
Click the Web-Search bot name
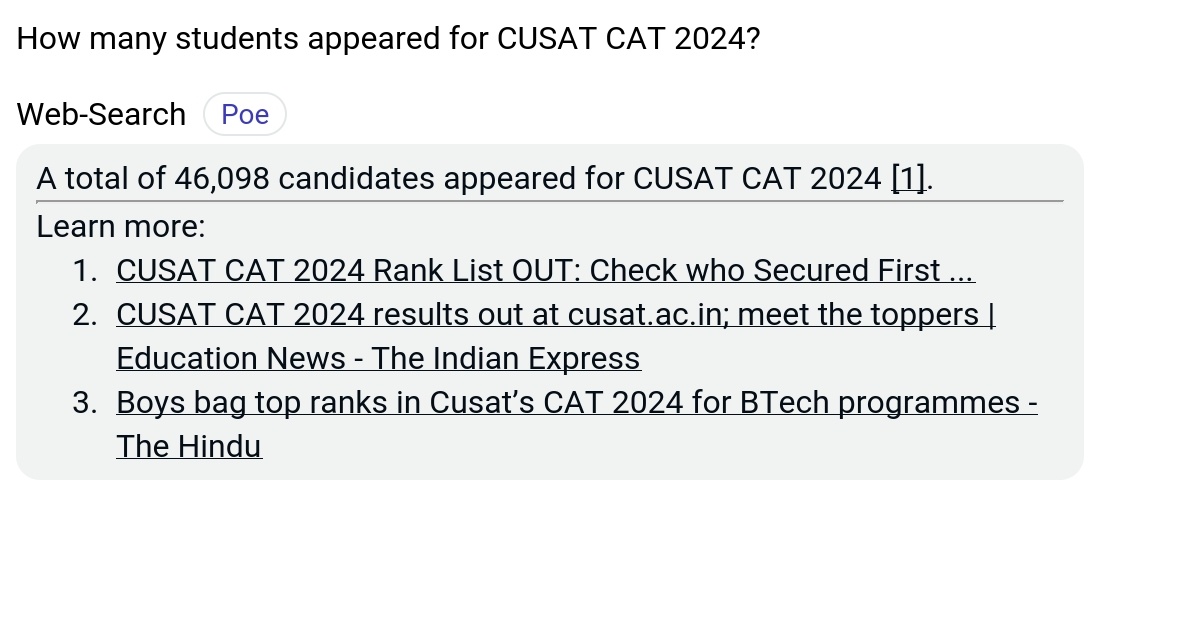(100, 114)
